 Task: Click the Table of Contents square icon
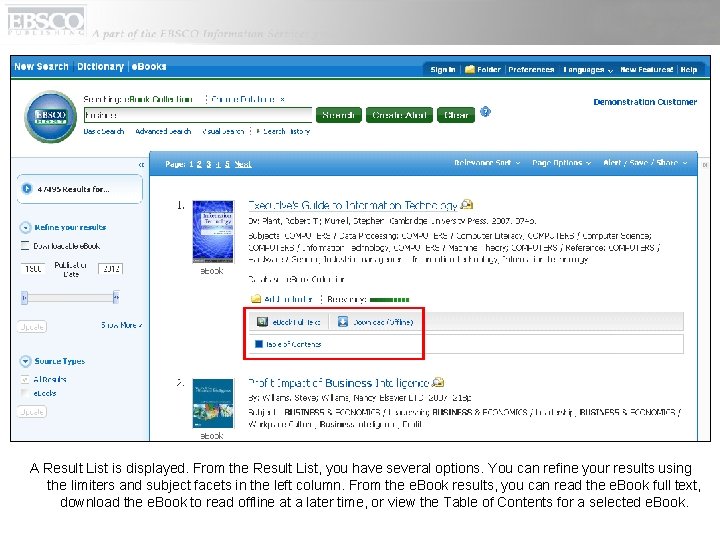(259, 343)
